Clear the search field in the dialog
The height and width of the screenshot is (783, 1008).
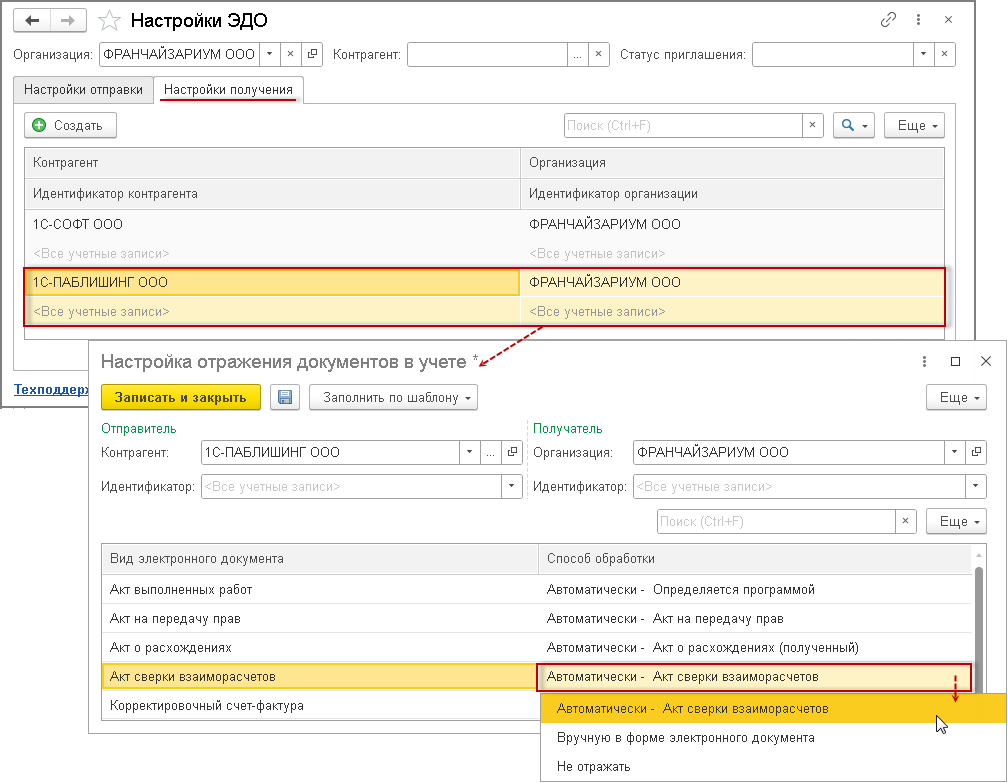(x=906, y=521)
